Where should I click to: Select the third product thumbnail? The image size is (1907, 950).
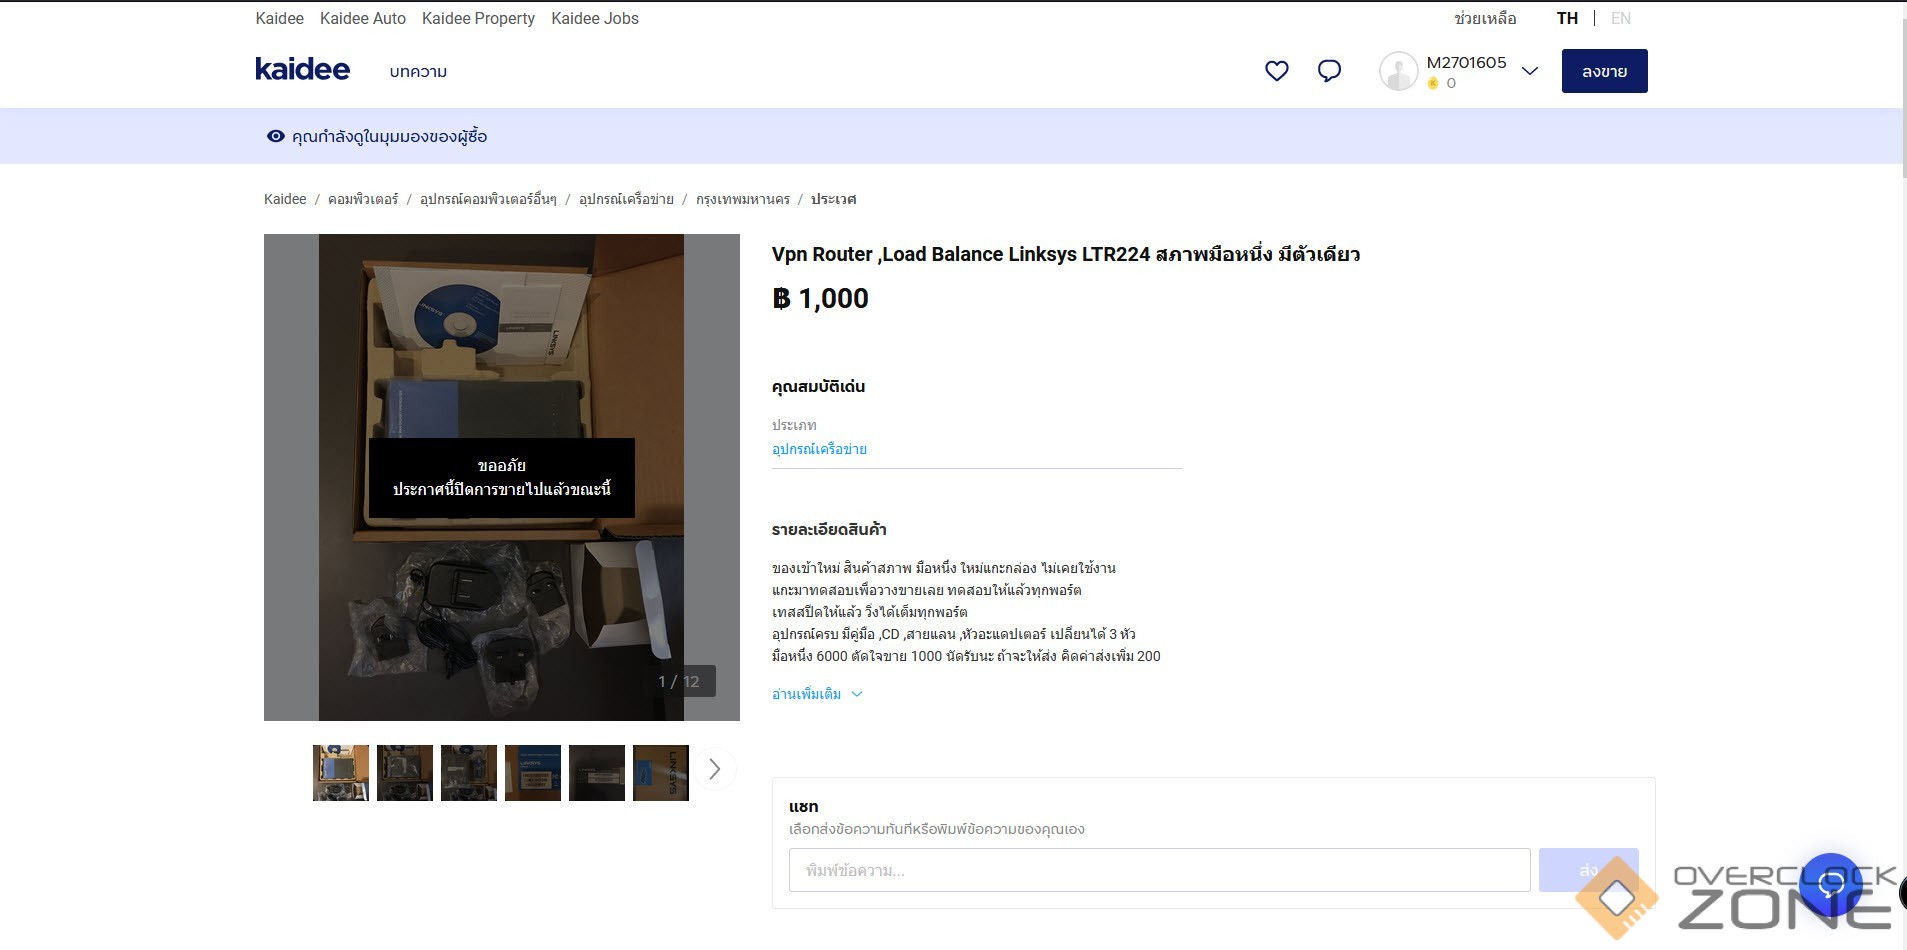point(469,773)
